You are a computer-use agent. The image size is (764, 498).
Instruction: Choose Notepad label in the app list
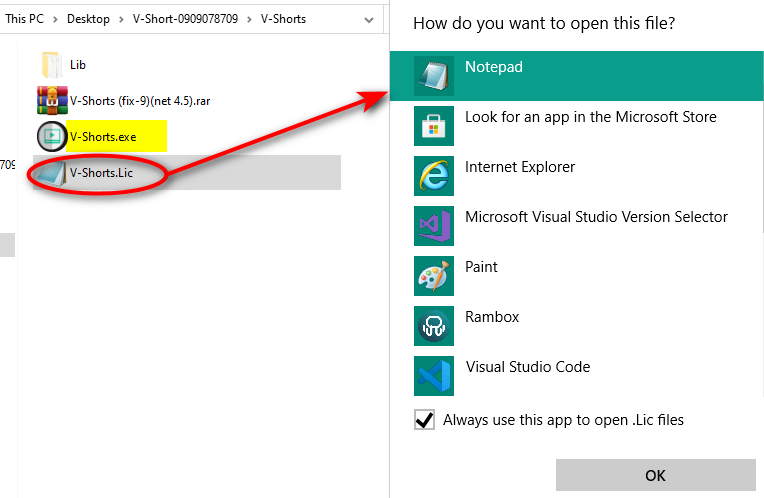[x=494, y=67]
